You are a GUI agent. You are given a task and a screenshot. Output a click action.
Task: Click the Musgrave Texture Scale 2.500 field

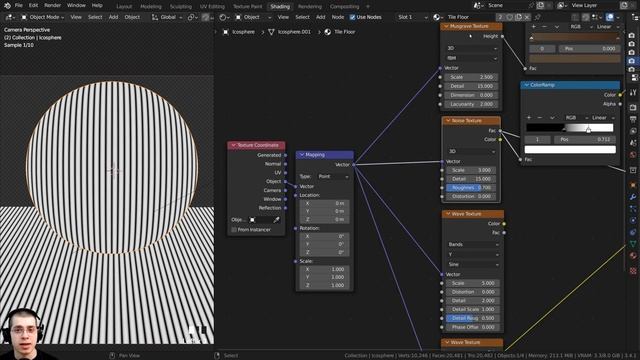[x=471, y=77]
